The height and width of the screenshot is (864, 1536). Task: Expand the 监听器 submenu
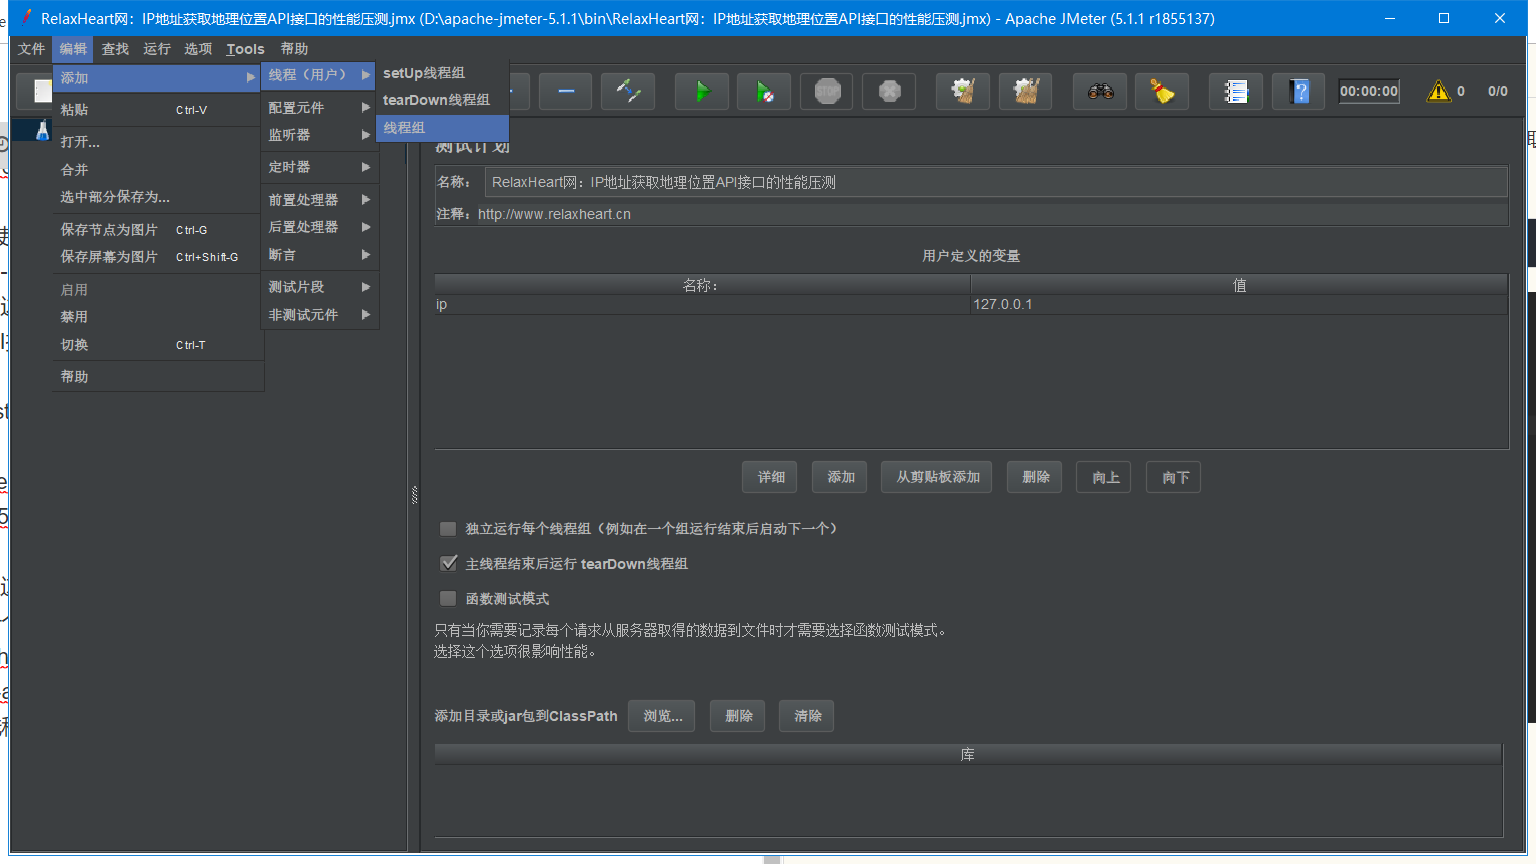pyautogui.click(x=318, y=135)
